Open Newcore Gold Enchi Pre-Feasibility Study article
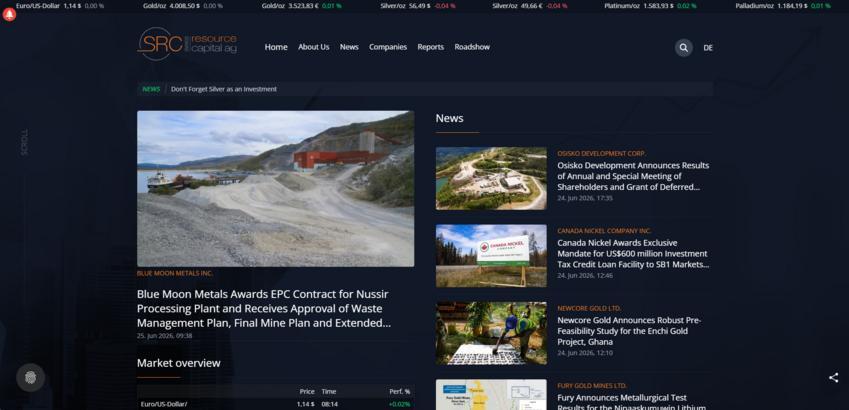 coord(629,331)
